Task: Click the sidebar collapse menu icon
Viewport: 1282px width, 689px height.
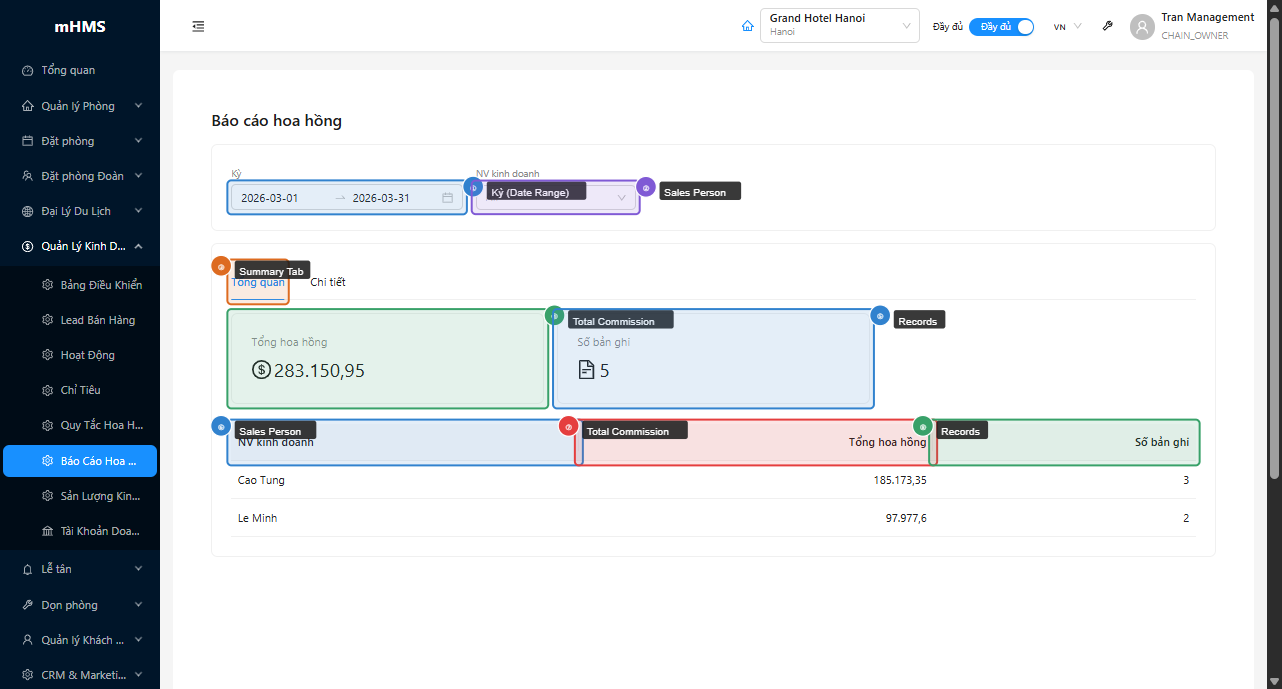Action: pyautogui.click(x=198, y=27)
